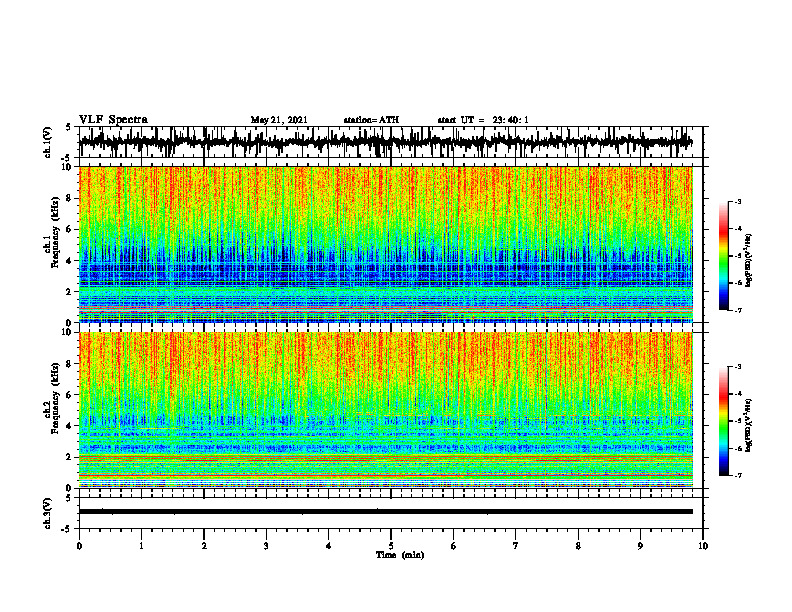Select the '2' kHz tick on ch.2 spectrogram
This screenshot has height=612, width=792.
tap(70, 457)
